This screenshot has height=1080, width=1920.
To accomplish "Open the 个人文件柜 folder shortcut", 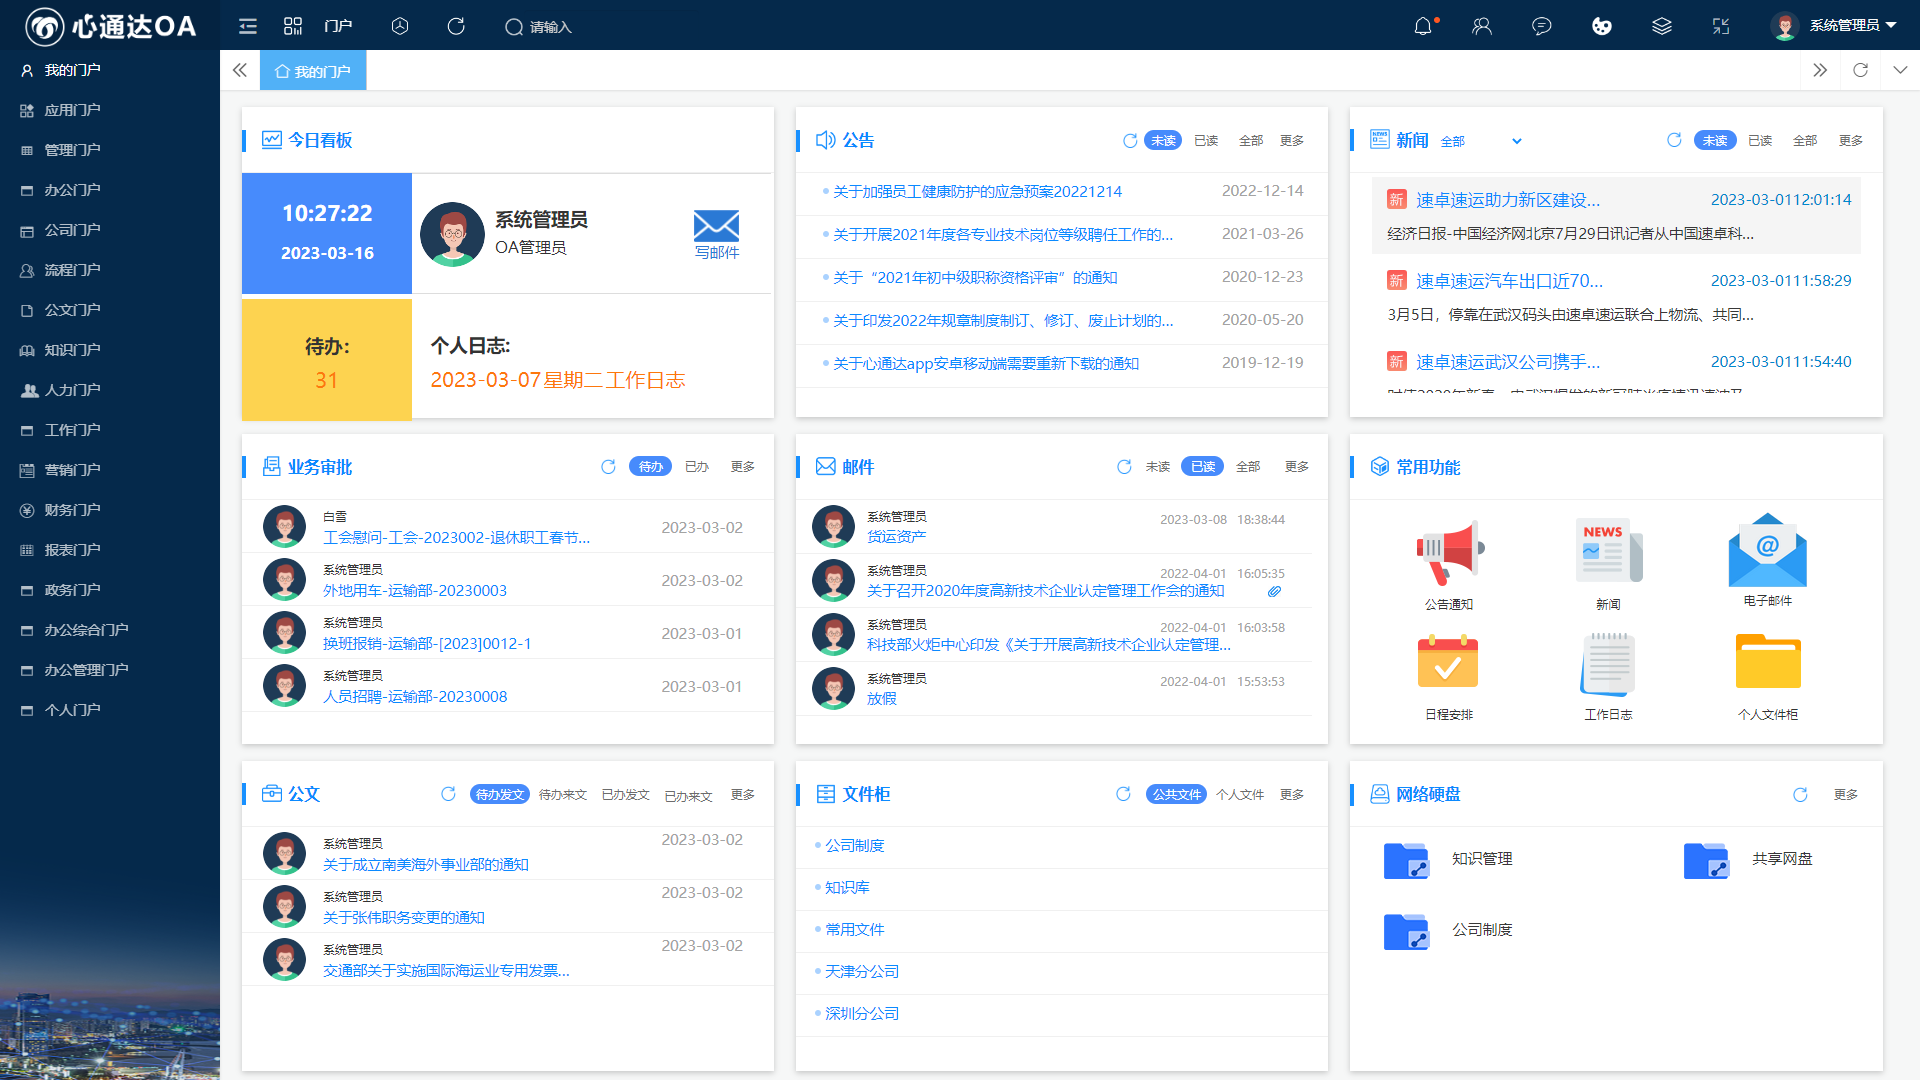I will (x=1767, y=663).
